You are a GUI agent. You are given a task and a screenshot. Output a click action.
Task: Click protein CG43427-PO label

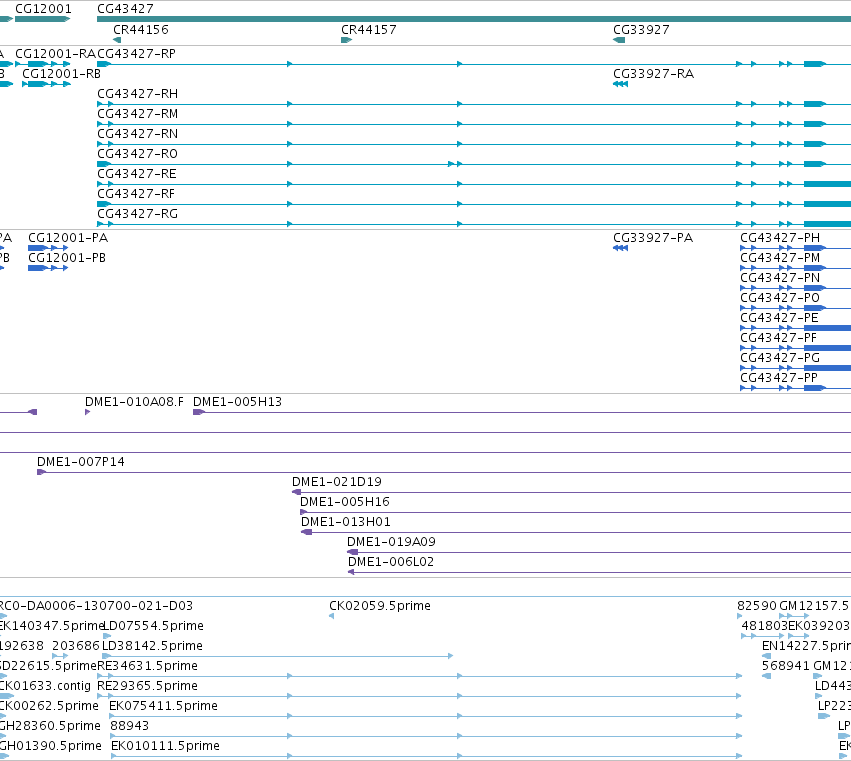tap(780, 298)
